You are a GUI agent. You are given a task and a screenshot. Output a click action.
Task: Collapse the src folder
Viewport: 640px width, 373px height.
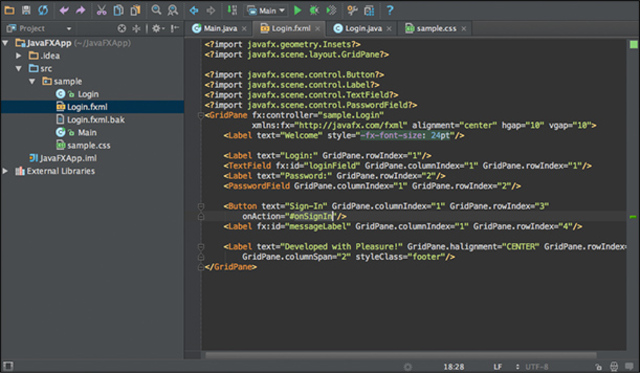coord(18,69)
